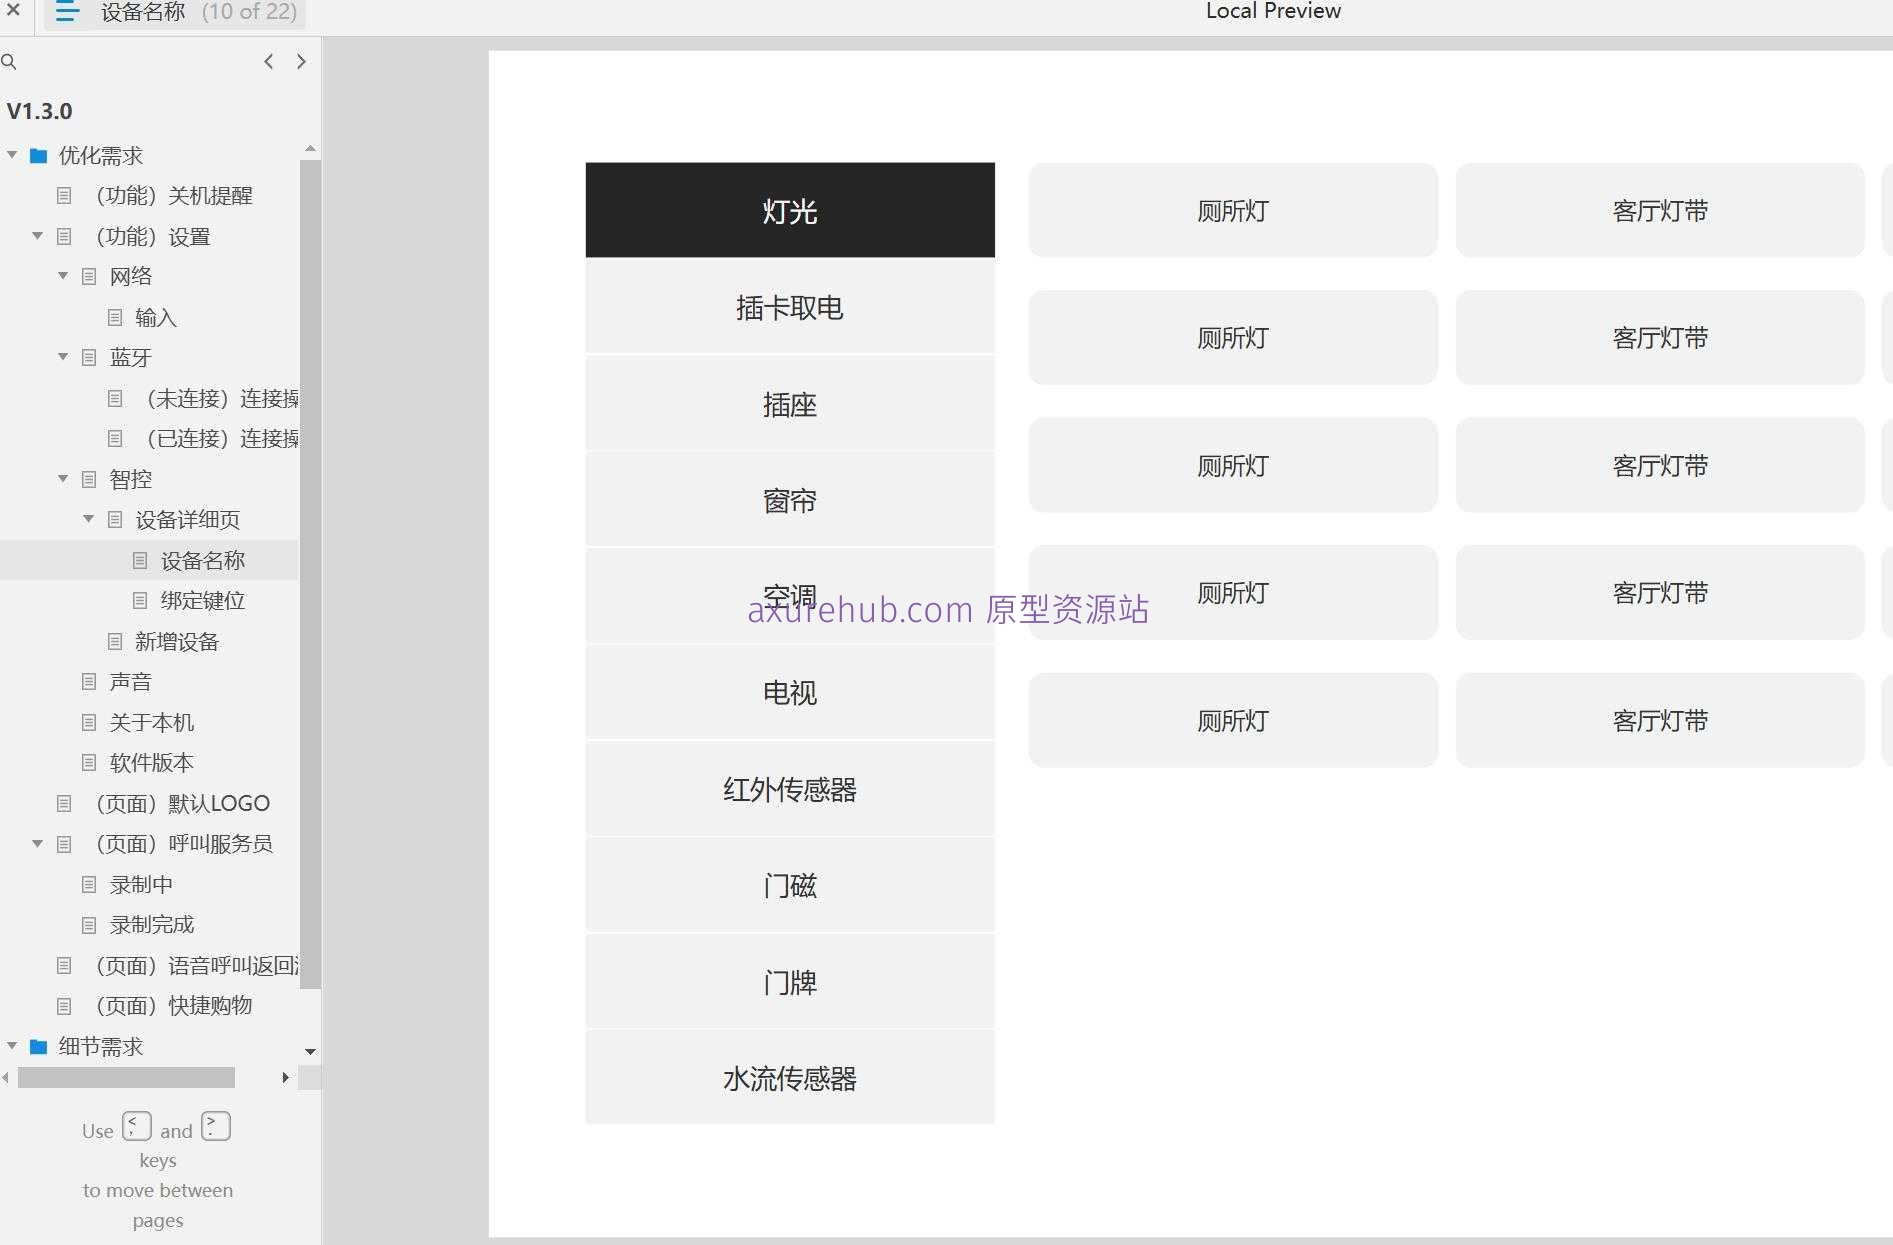Click the last 客厅灯带 device button
Screen dimensions: 1893x1245
(1659, 720)
